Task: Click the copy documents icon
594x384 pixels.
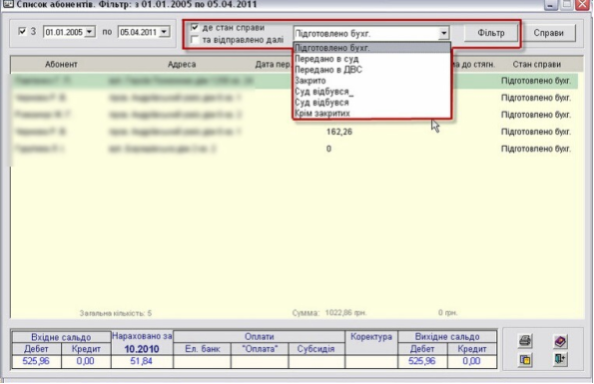Action: coord(525,359)
